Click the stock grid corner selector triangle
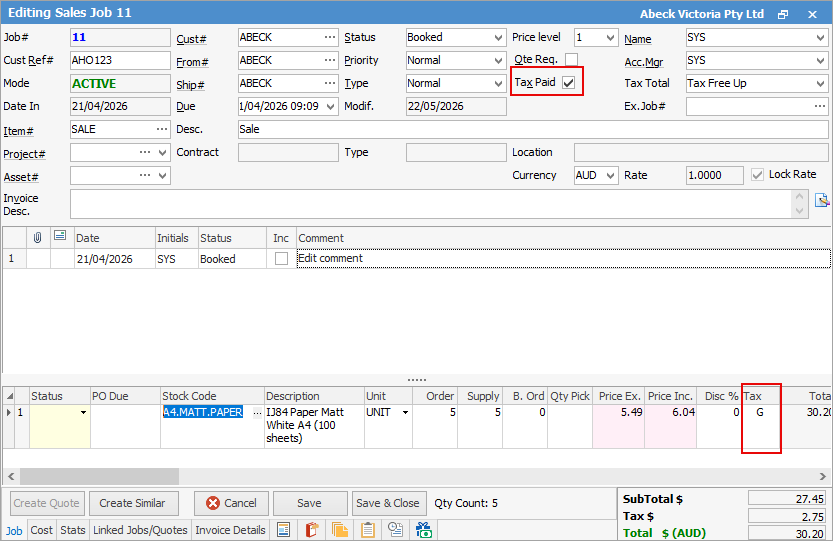The image size is (833, 541). [10, 396]
